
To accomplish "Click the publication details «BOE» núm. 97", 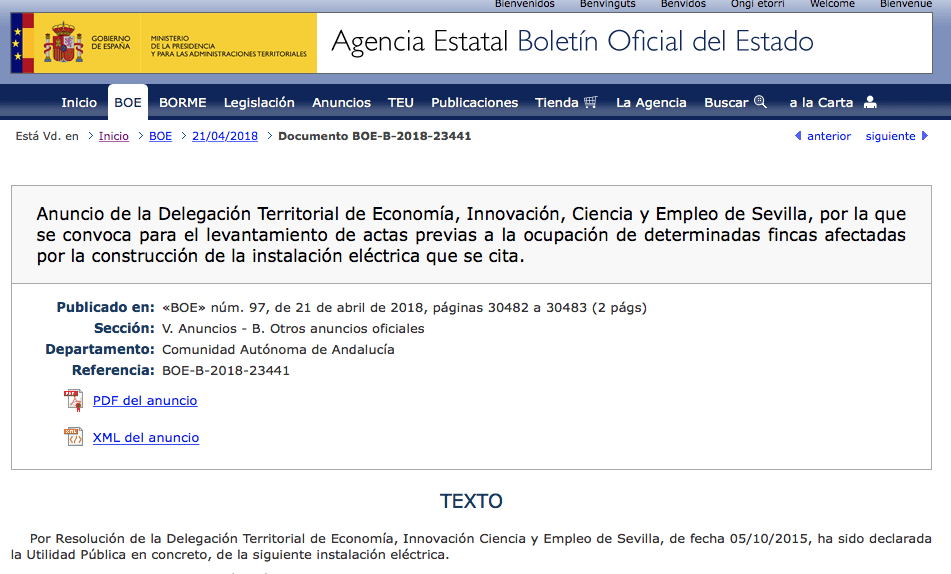I will point(404,308).
